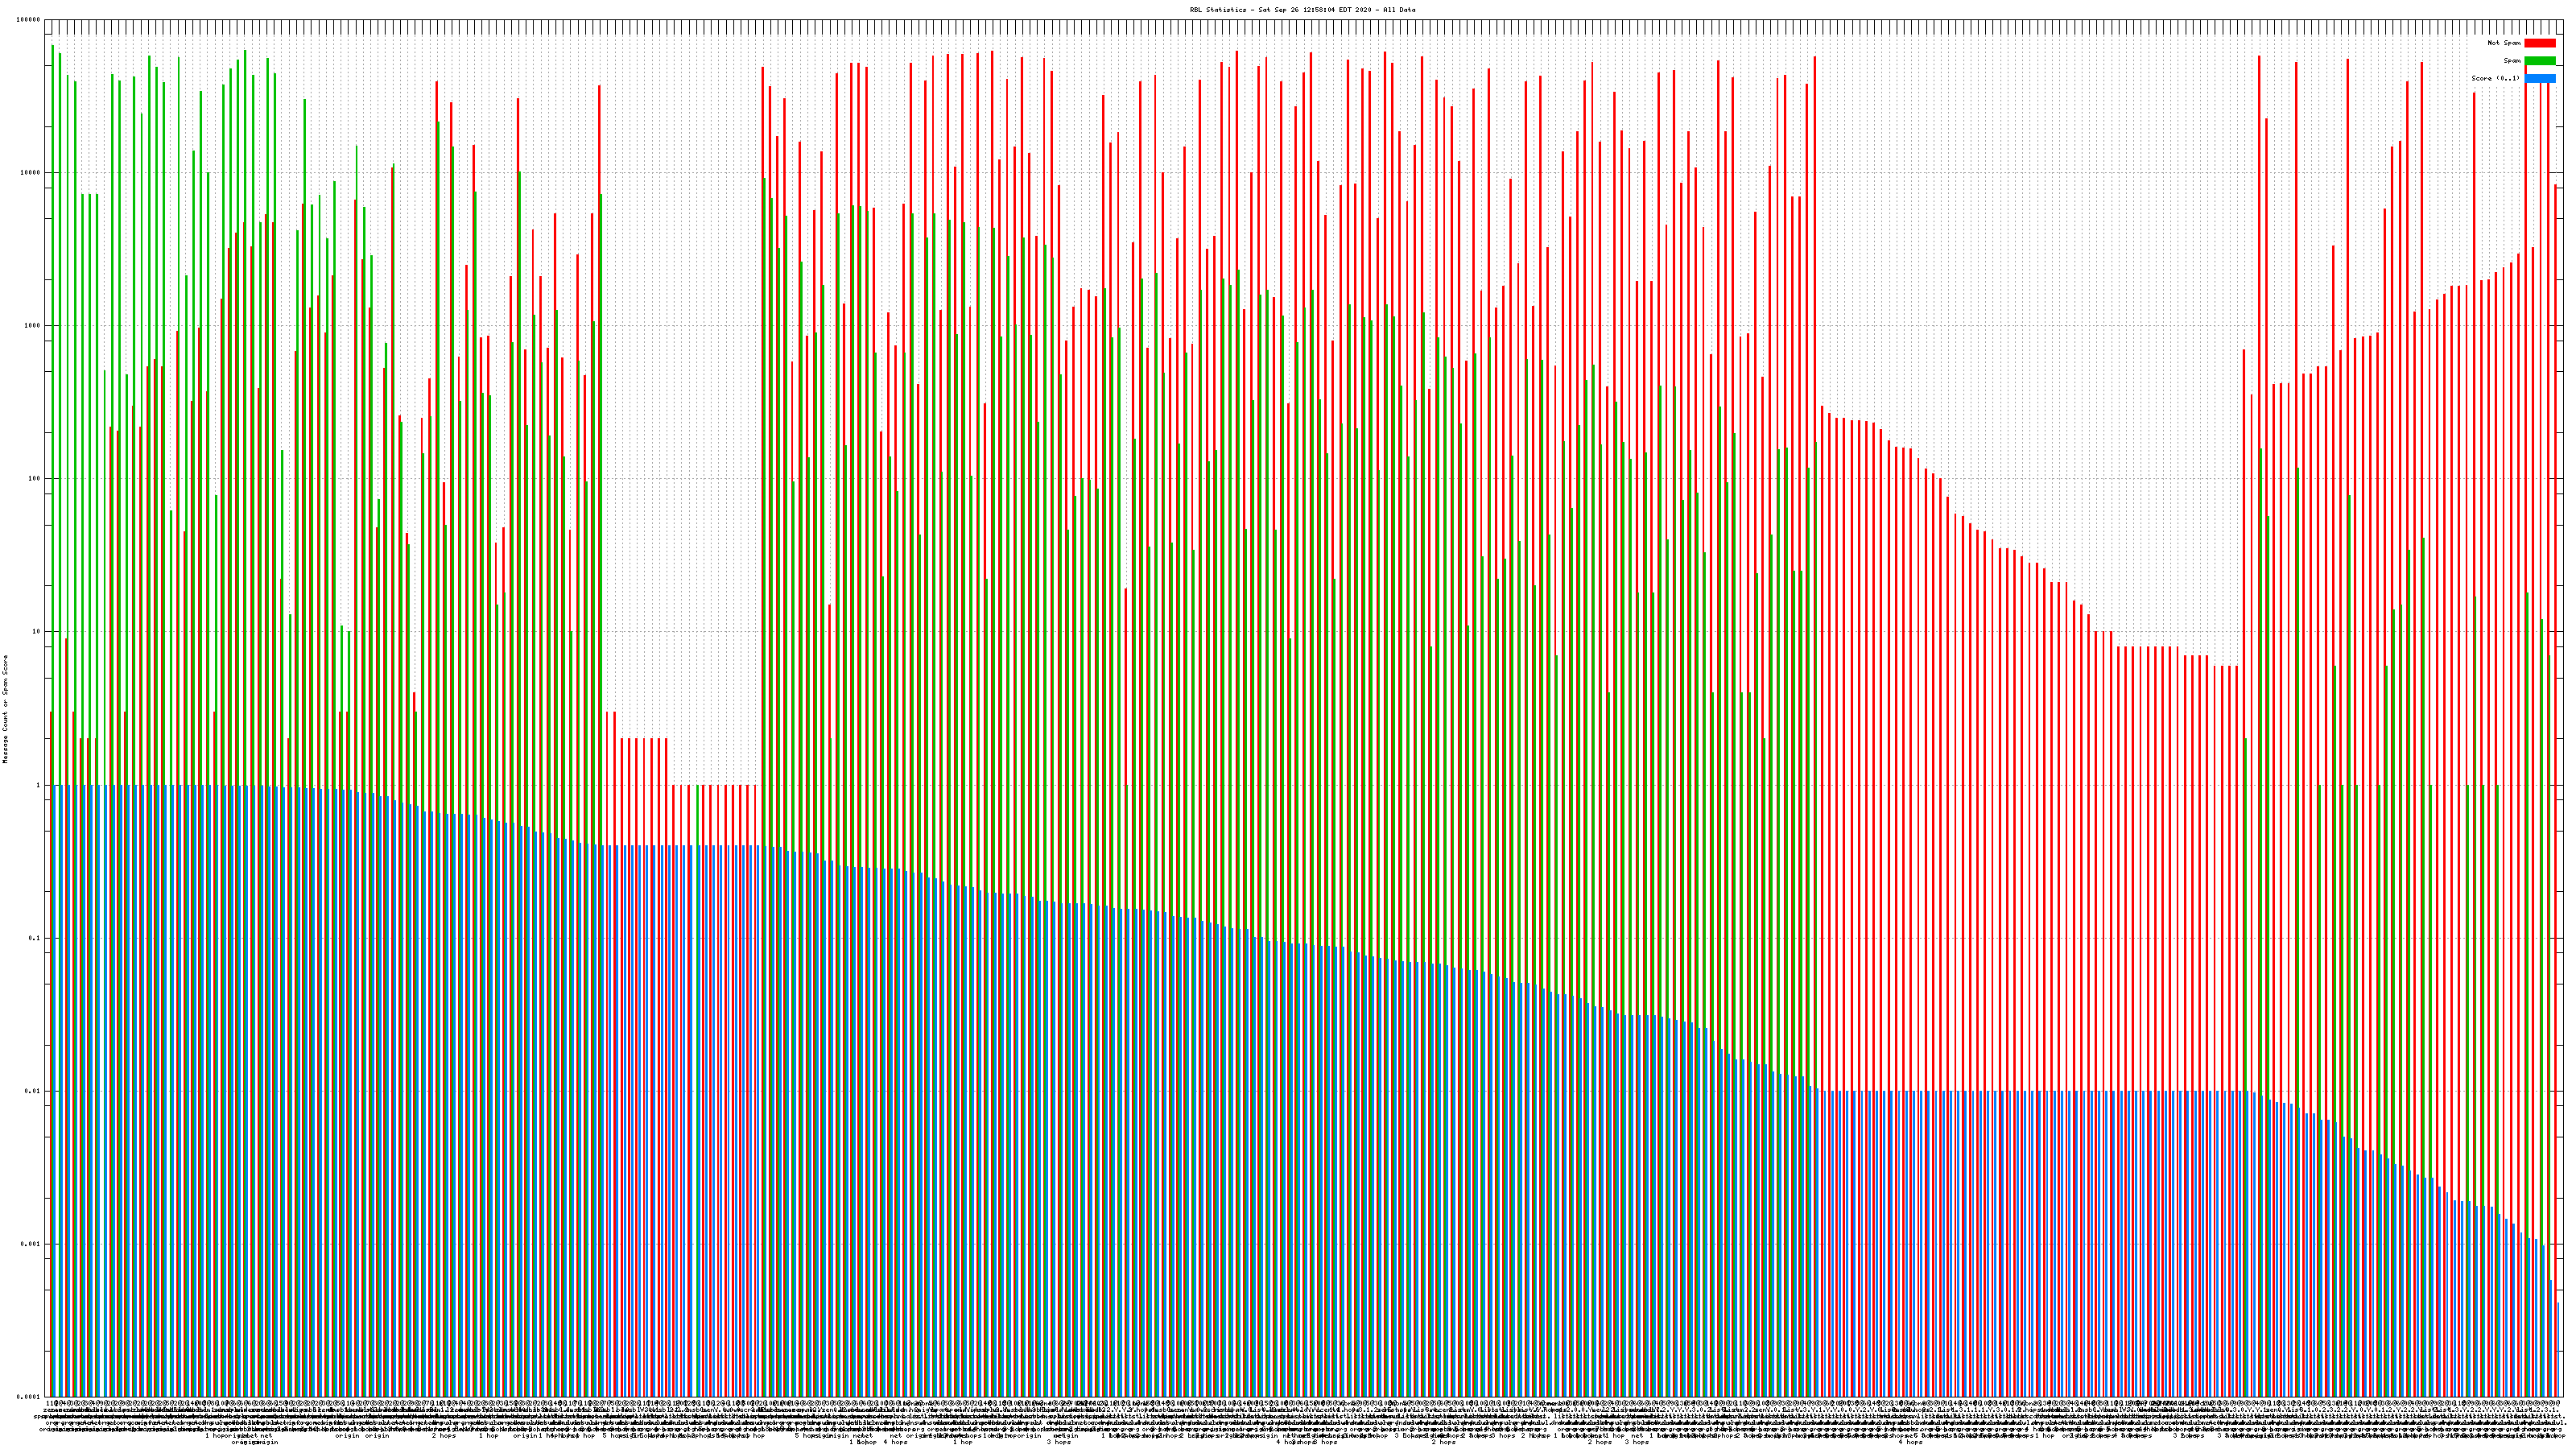This screenshot has height=1449, width=2576.
Task: Click the last blue score bar at far right
Action: pyautogui.click(x=2558, y=1350)
